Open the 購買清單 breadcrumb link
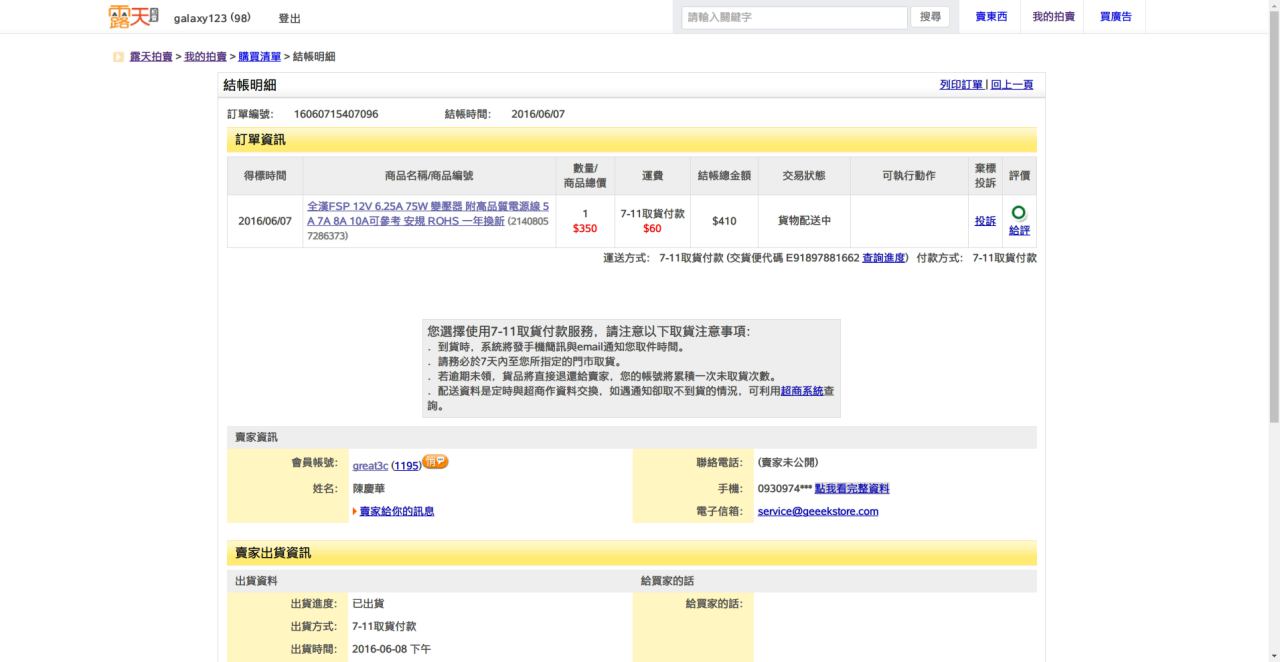Viewport: 1280px width, 662px height. (x=259, y=57)
